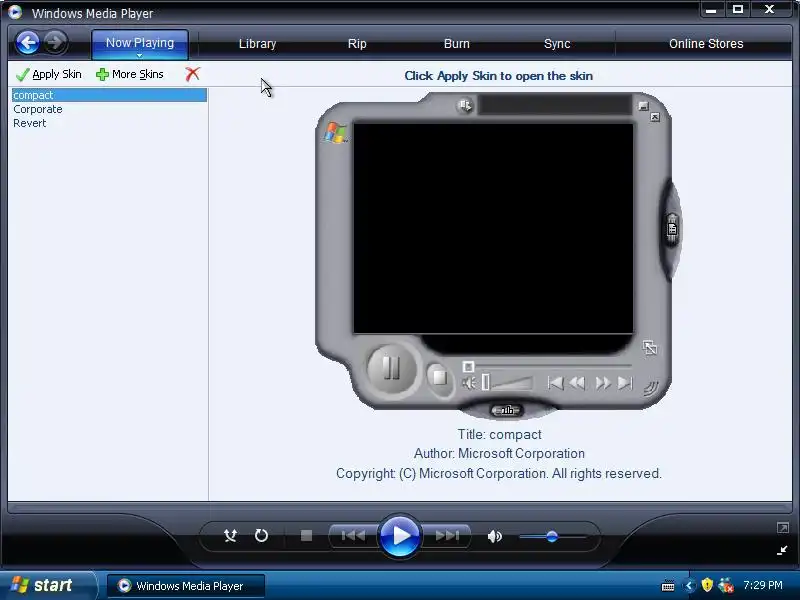Open the Now Playing tab dropdown arrow
This screenshot has width=800, height=600.
(x=139, y=55)
